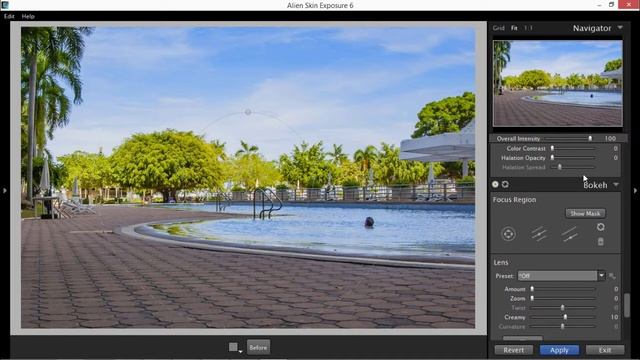640x360 pixels.
Task: Click the Lens Zoom value field
Action: (616, 298)
